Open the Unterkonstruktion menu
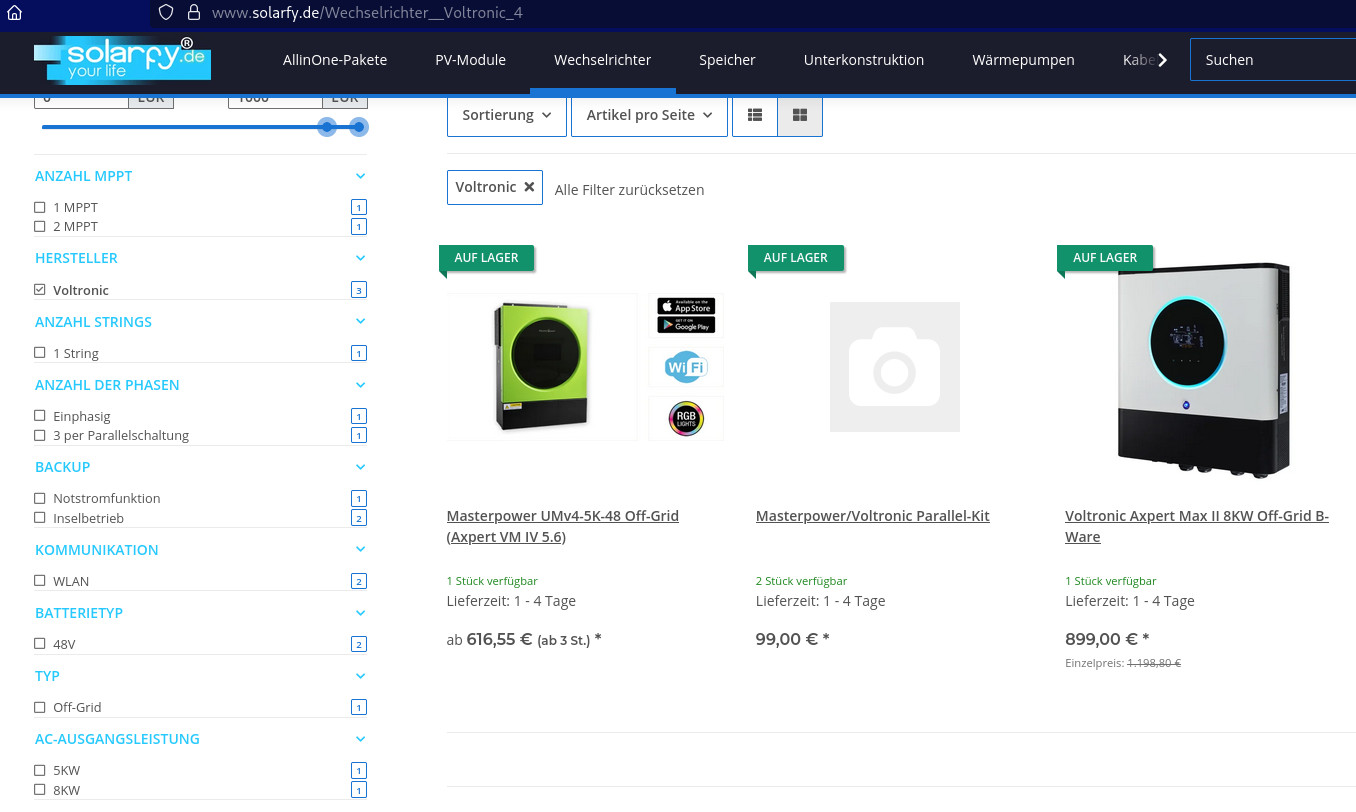Image resolution: width=1356 pixels, height=812 pixels. click(864, 60)
